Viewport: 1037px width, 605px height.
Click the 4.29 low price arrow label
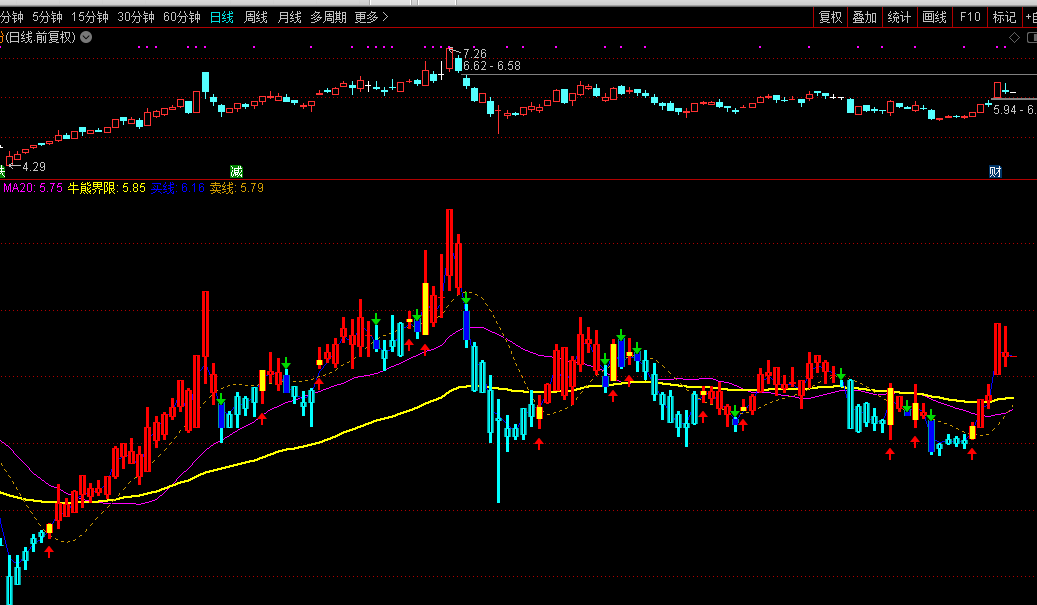click(29, 166)
